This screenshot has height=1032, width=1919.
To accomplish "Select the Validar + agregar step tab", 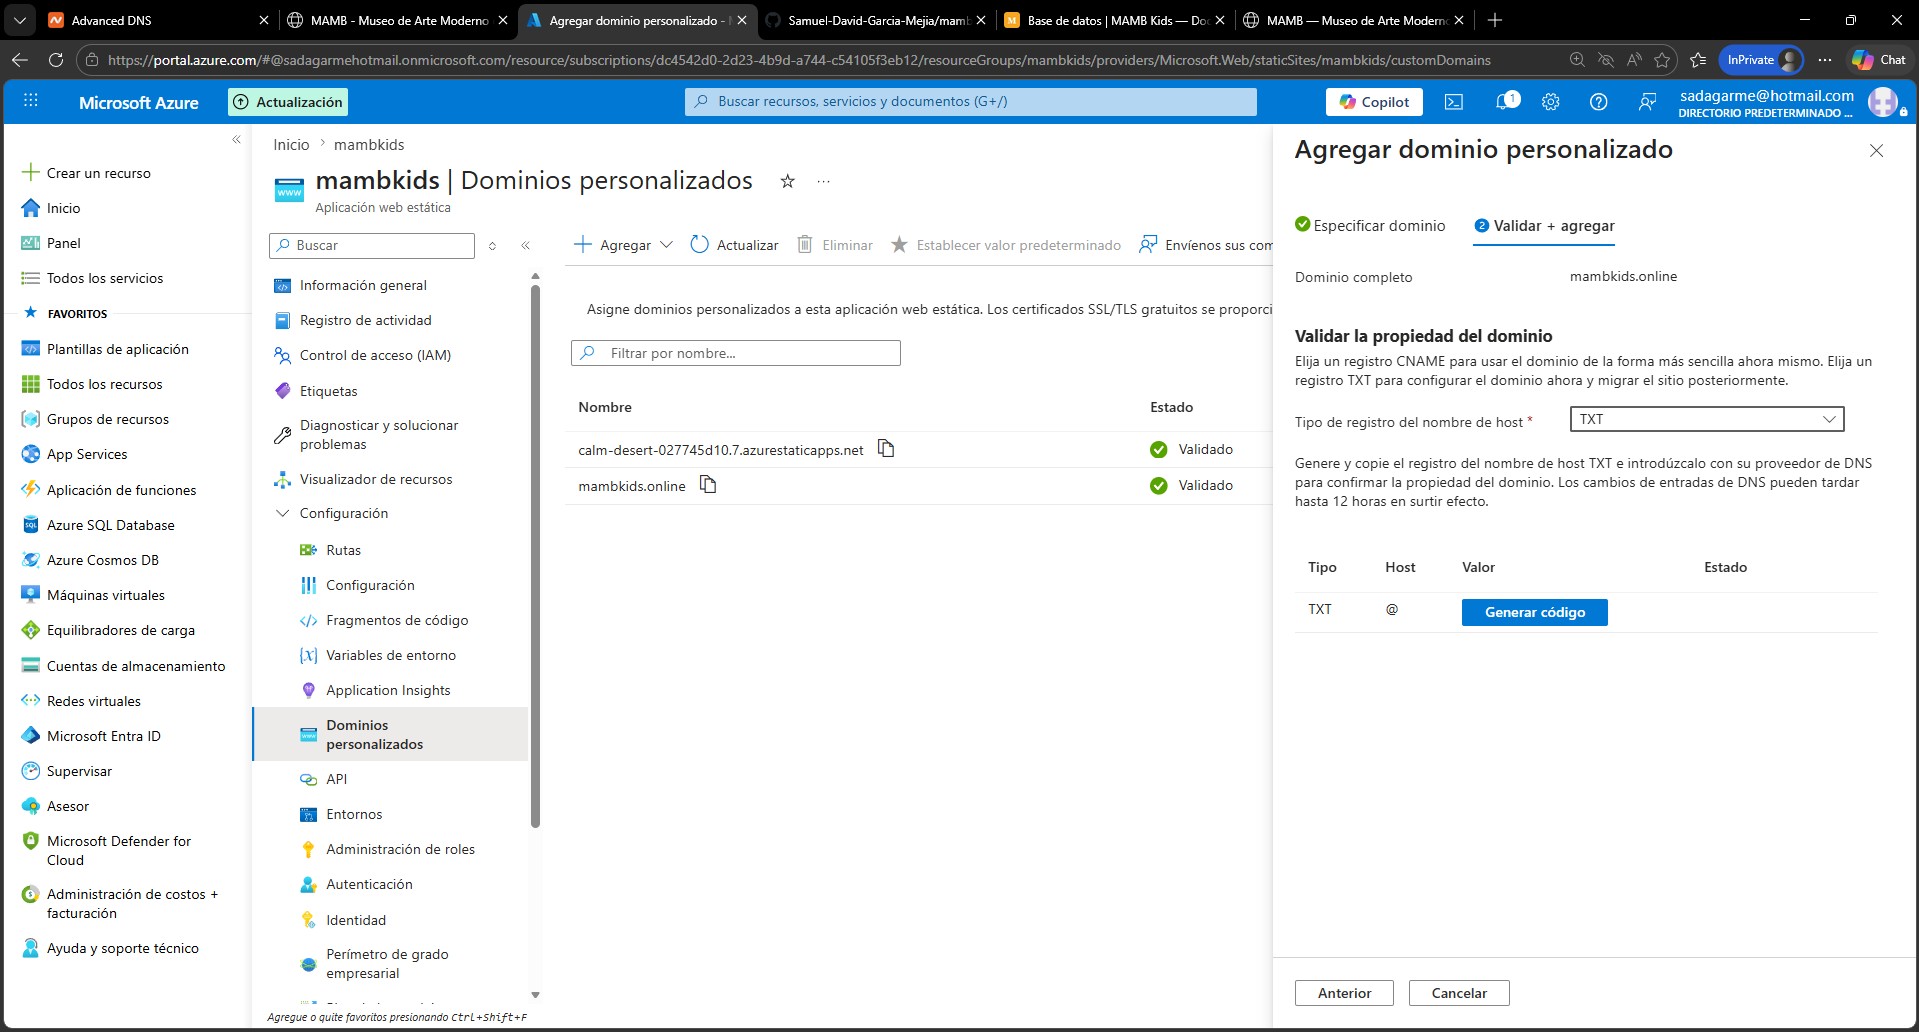I will coord(1544,226).
